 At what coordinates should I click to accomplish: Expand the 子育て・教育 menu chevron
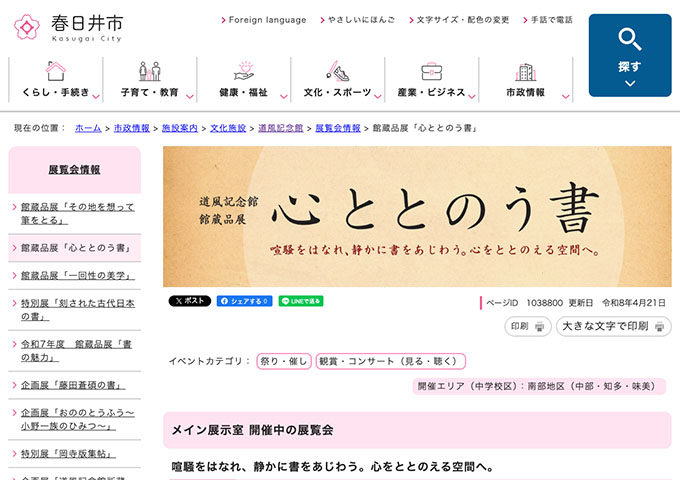pyautogui.click(x=190, y=96)
